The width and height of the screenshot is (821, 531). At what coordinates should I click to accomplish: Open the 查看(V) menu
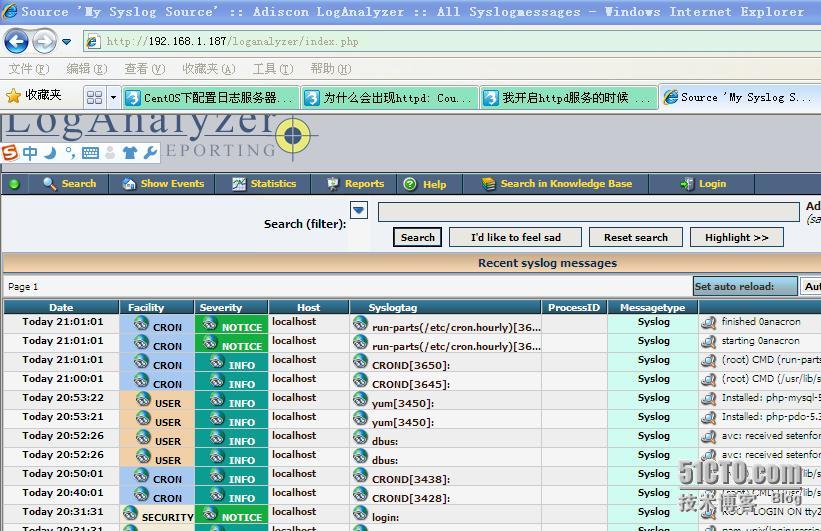145,69
